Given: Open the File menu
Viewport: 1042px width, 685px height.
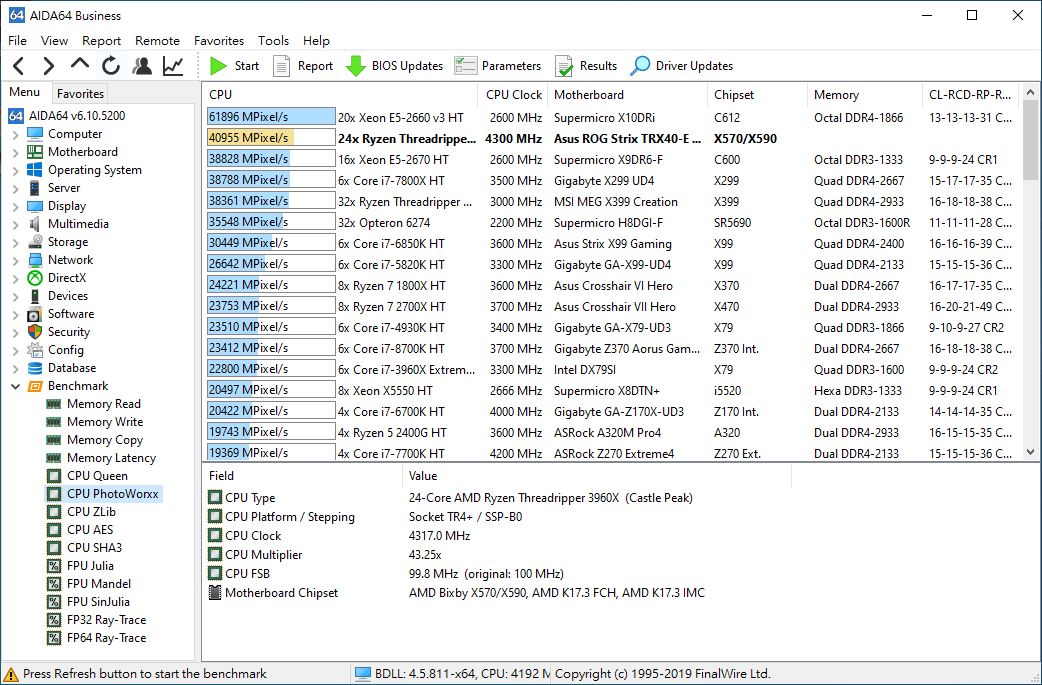Looking at the screenshot, I should click(x=17, y=41).
